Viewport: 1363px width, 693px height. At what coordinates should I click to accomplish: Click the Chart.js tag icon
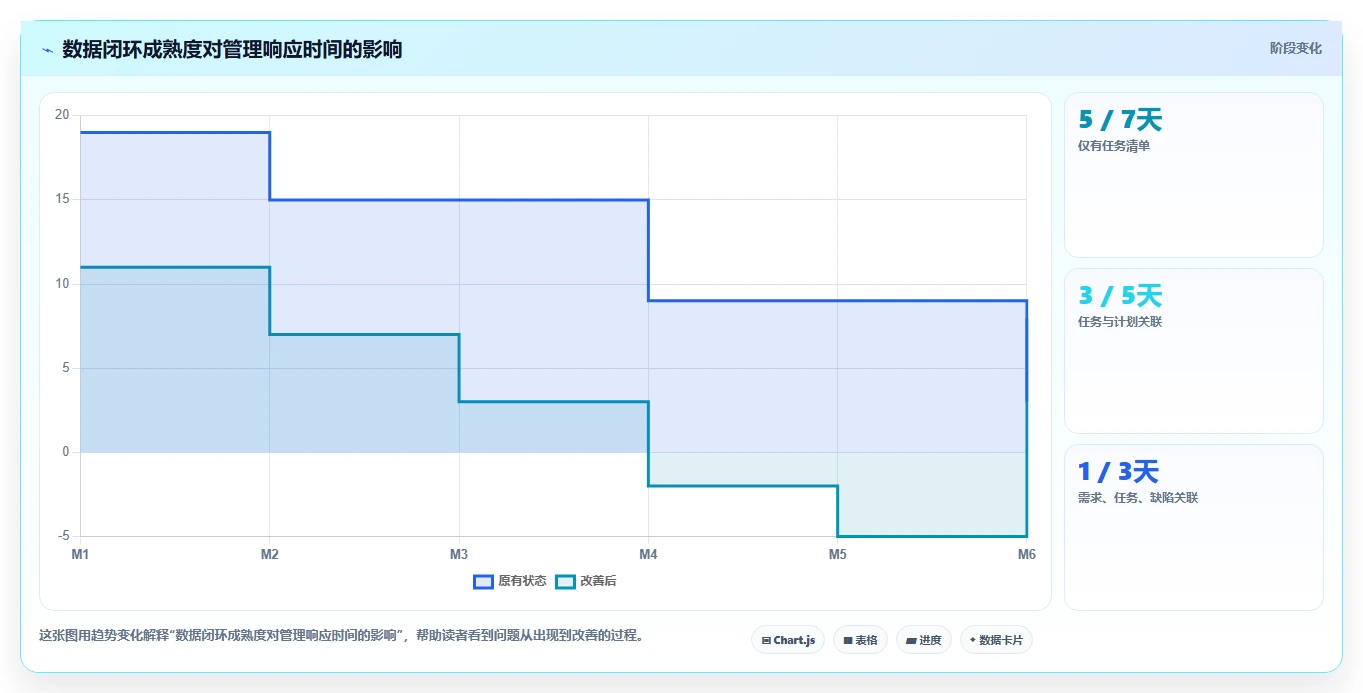[x=766, y=640]
